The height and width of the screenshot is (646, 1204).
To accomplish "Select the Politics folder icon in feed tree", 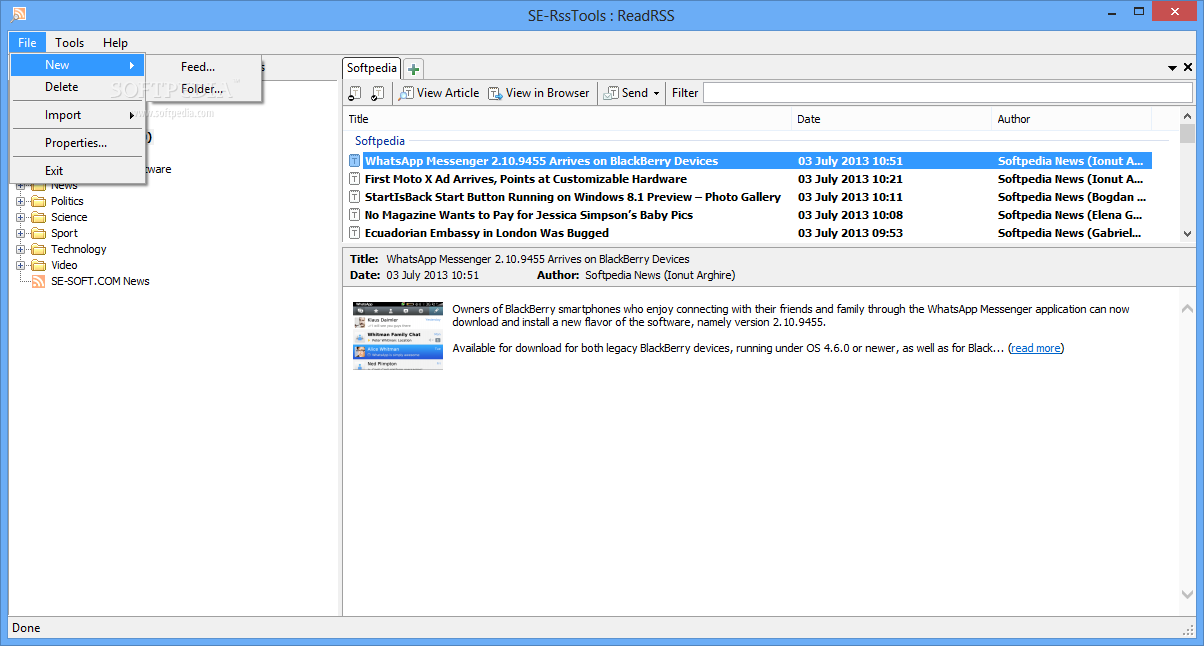I will pos(39,201).
